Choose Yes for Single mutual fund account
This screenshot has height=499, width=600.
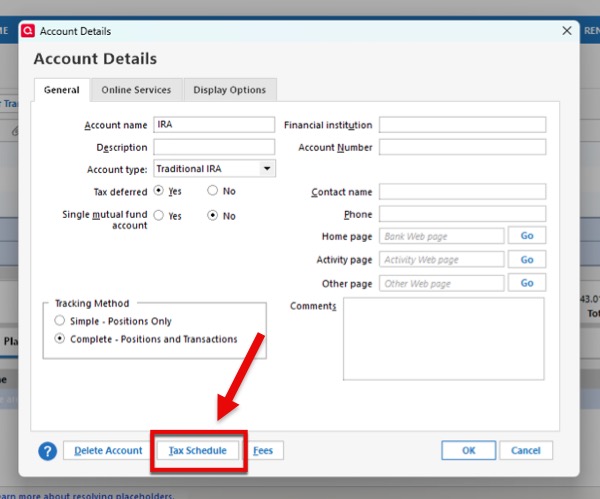pyautogui.click(x=158, y=215)
